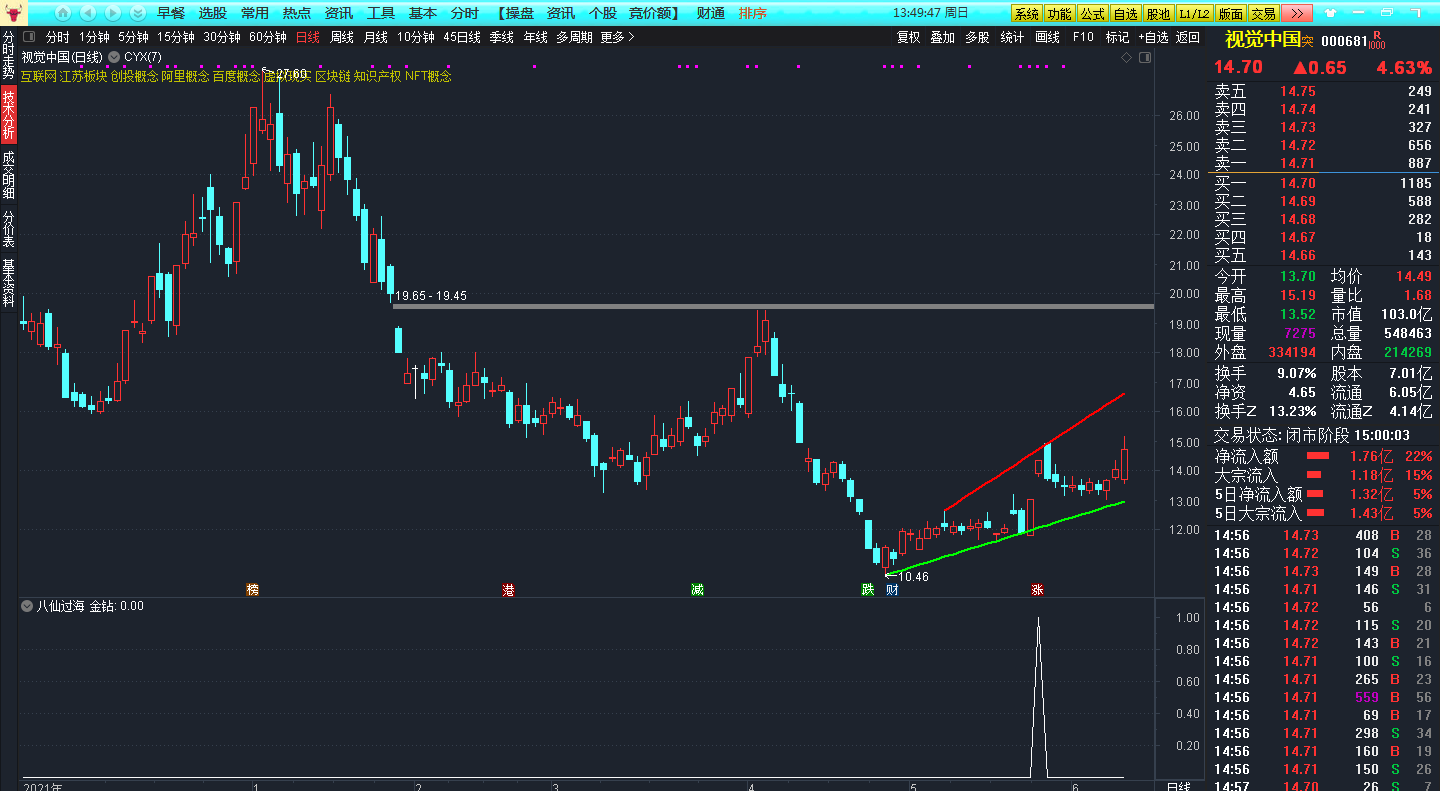Image resolution: width=1440 pixels, height=791 pixels.
Task: Expand 更多 period options
Action: coord(617,37)
